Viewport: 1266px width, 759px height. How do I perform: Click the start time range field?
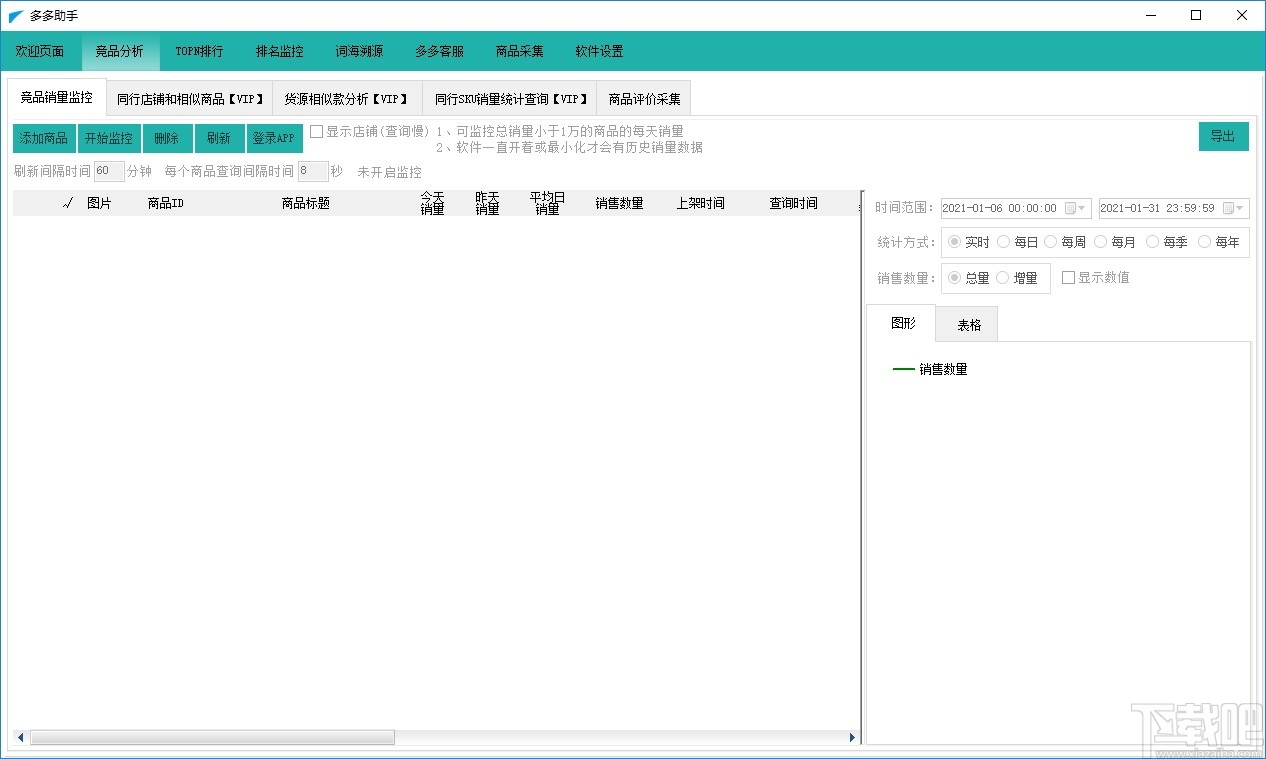1016,208
